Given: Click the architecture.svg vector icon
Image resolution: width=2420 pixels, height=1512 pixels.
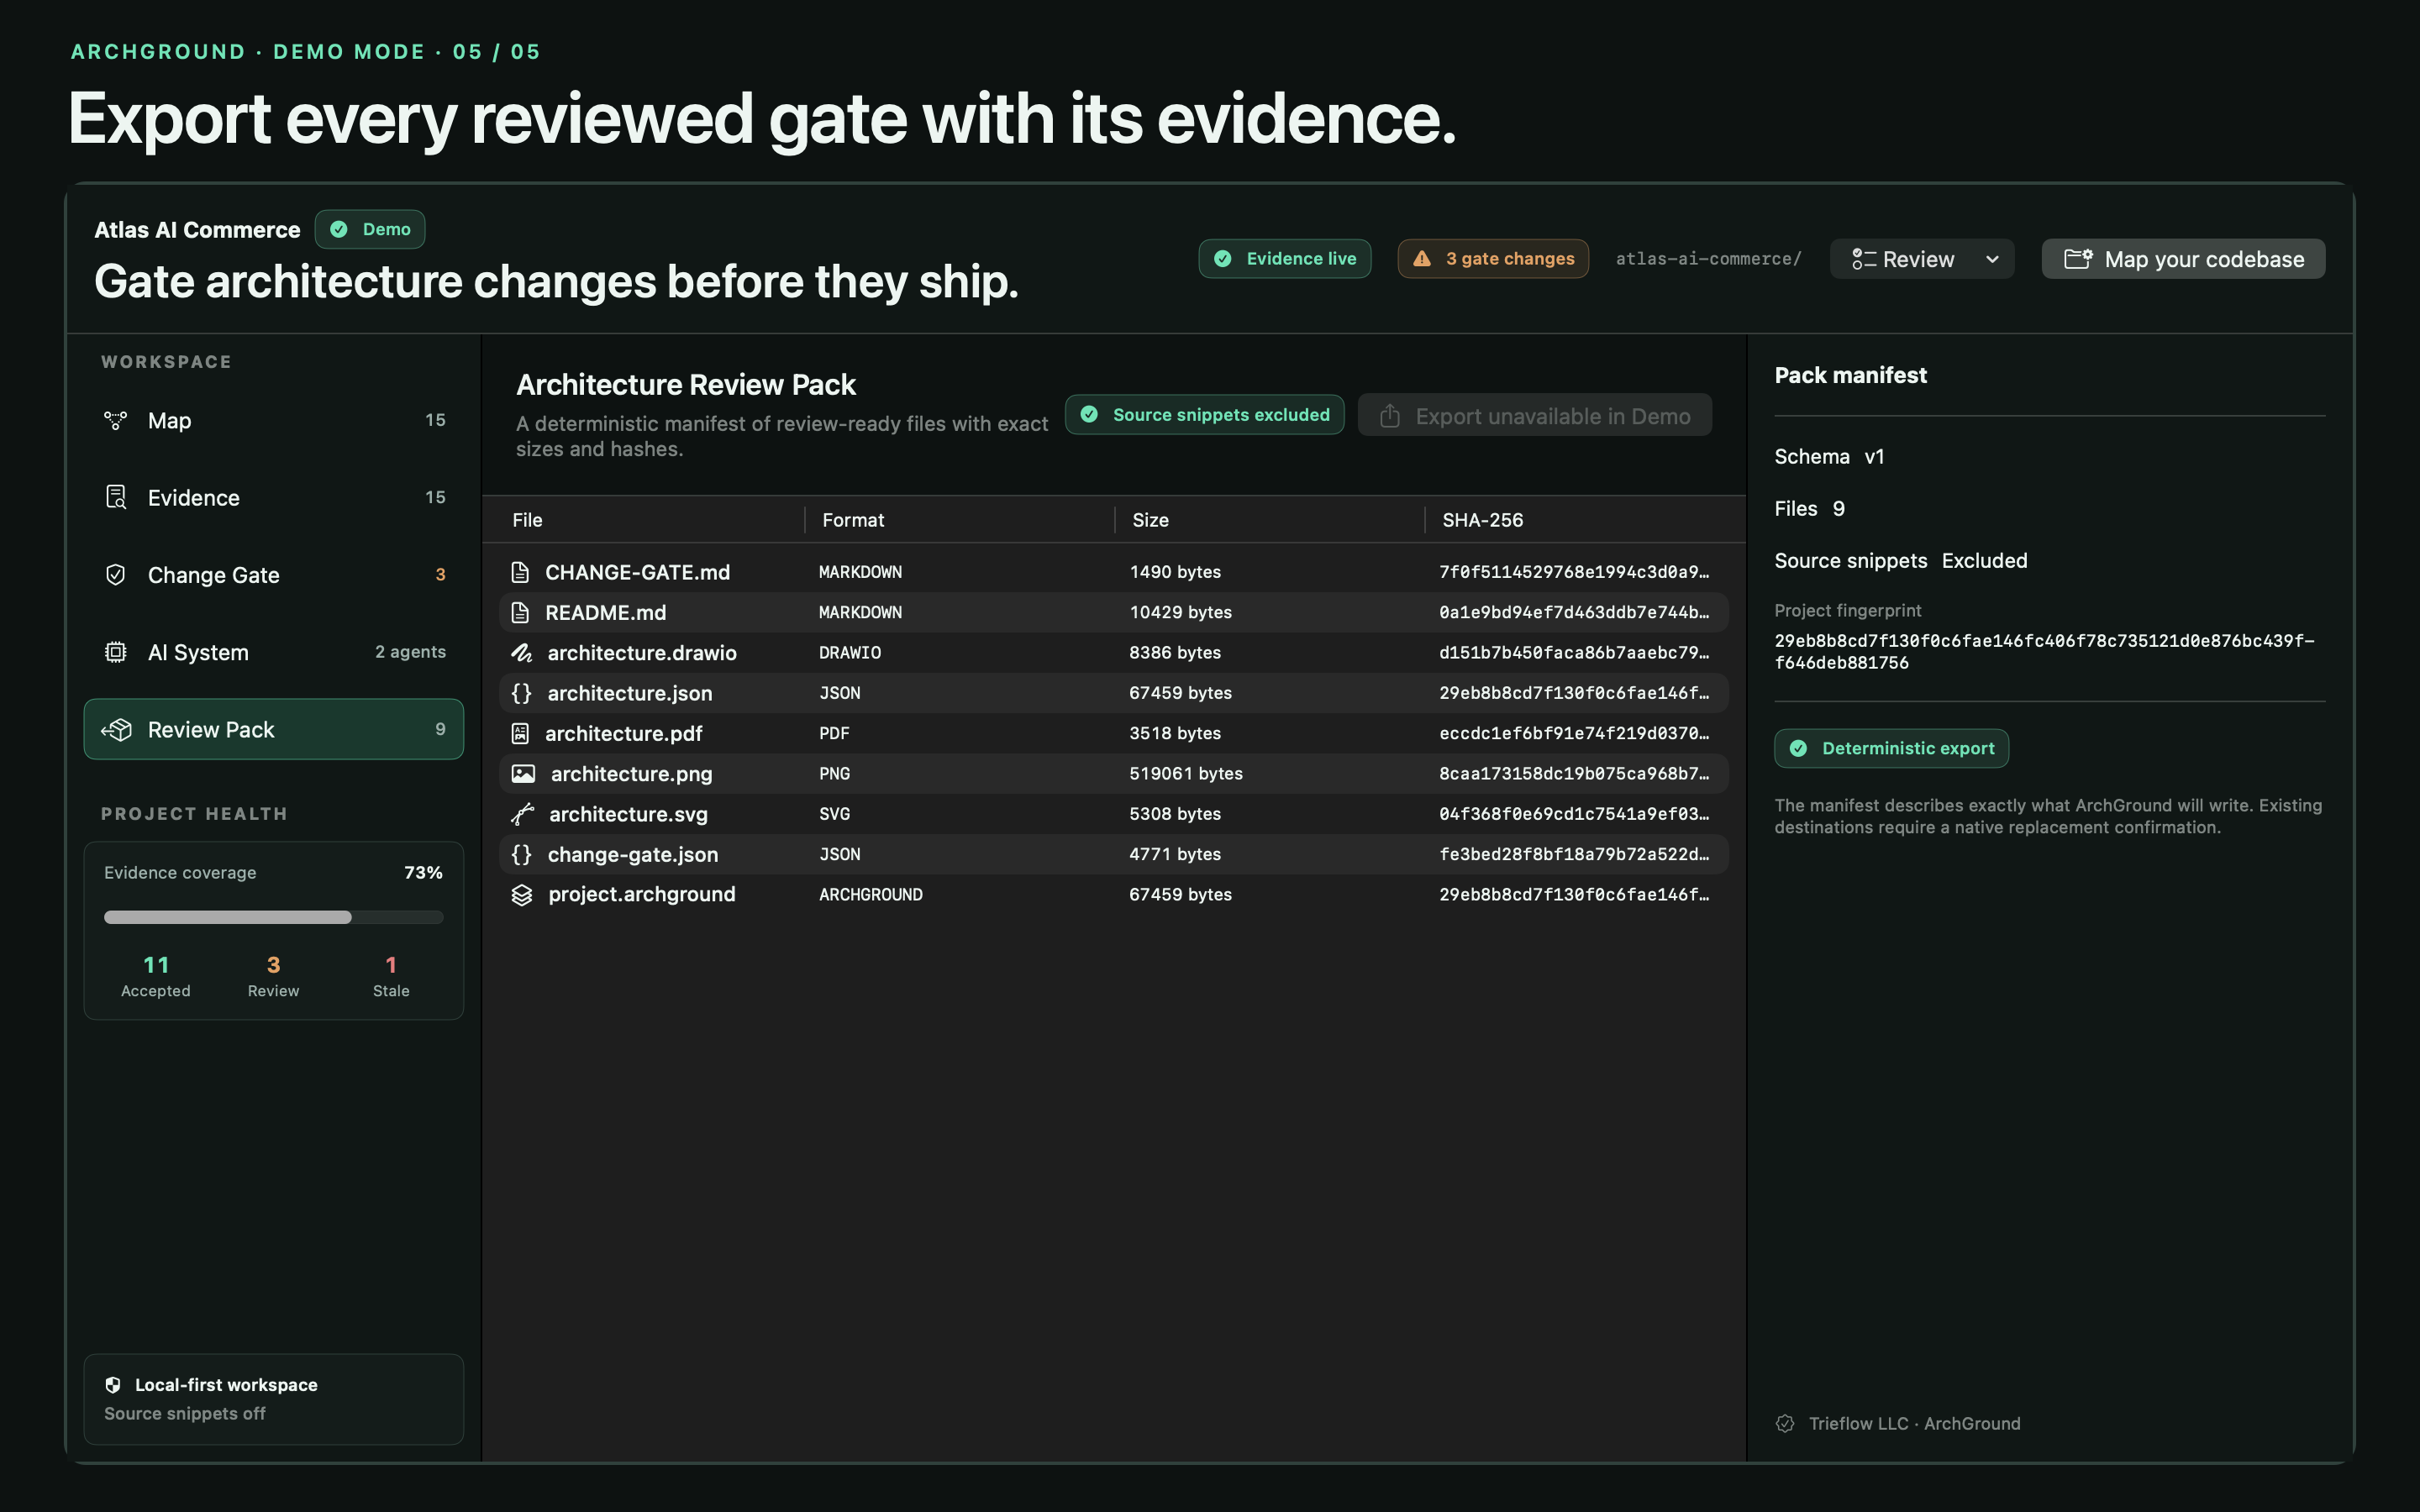Looking at the screenshot, I should click(522, 814).
